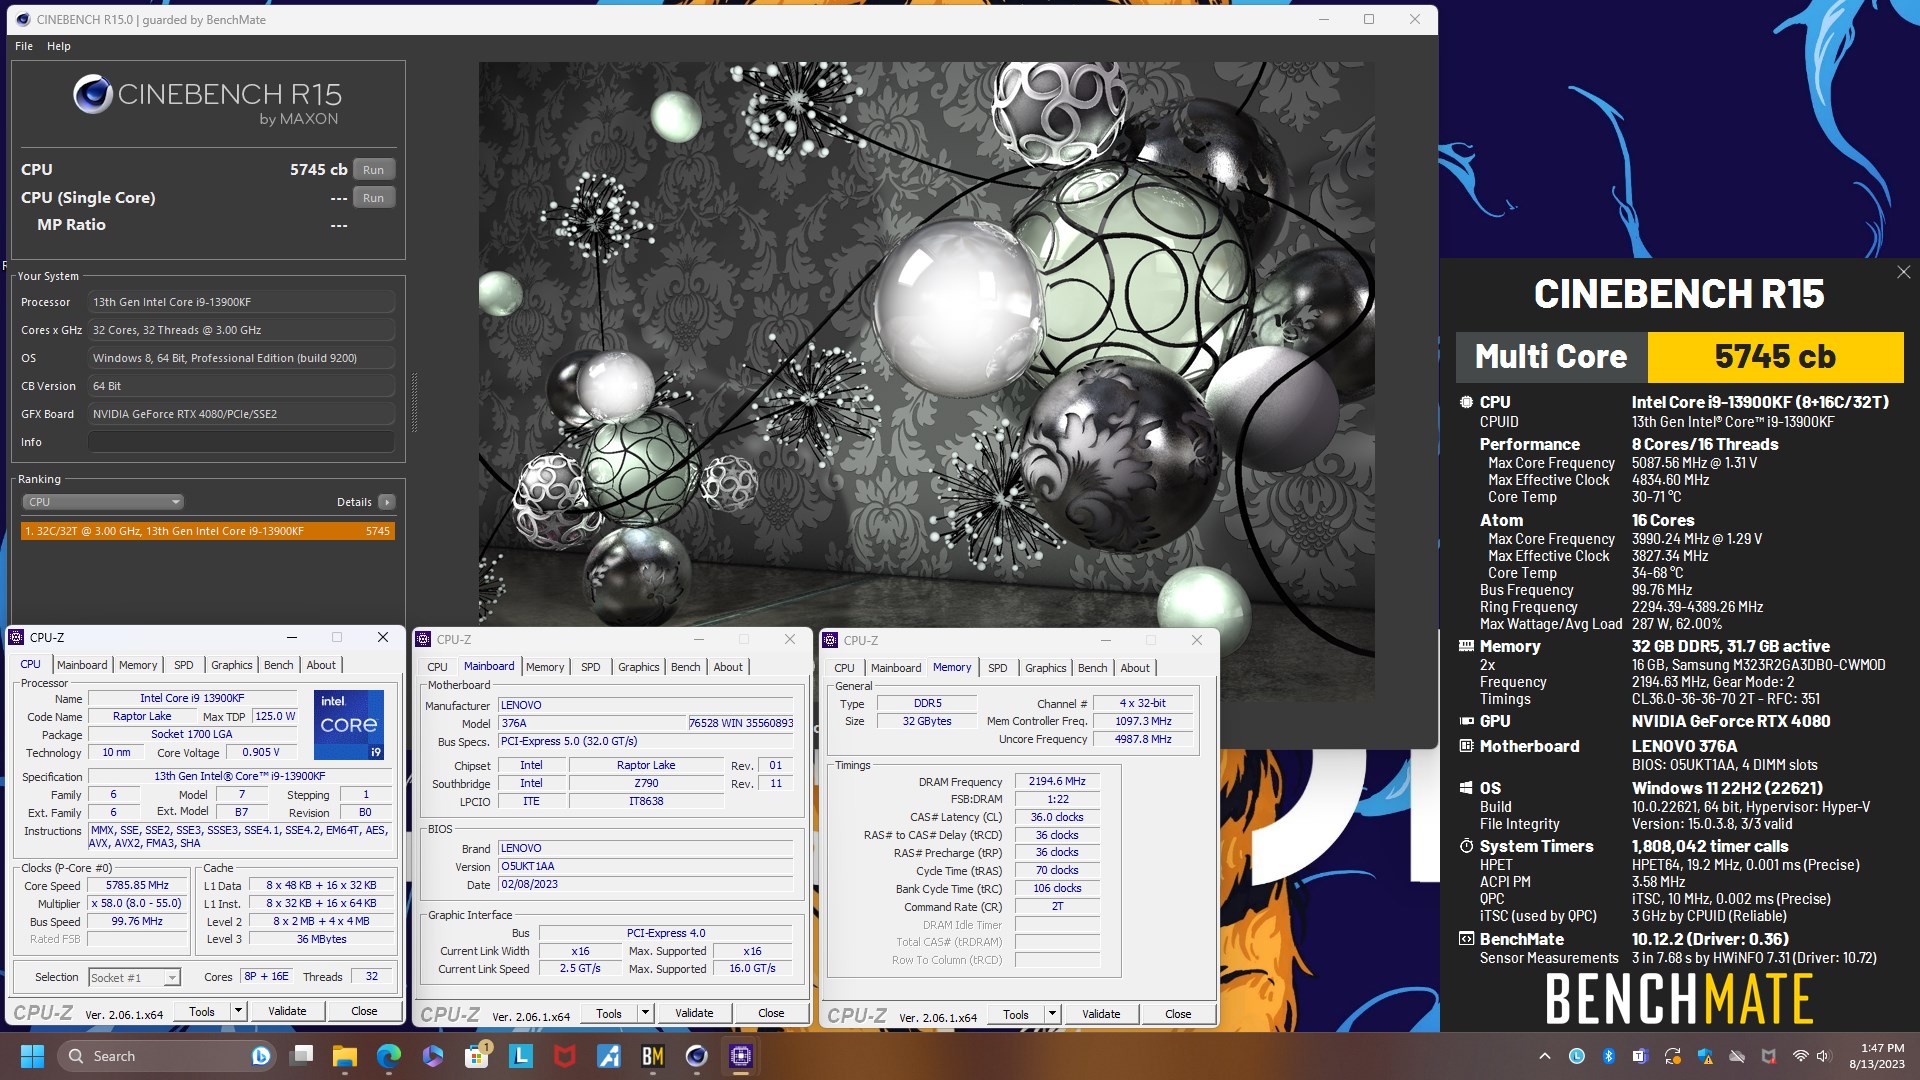The width and height of the screenshot is (1920, 1080).
Task: Switch middle CPU-Z window to SPD tab
Action: tap(591, 667)
